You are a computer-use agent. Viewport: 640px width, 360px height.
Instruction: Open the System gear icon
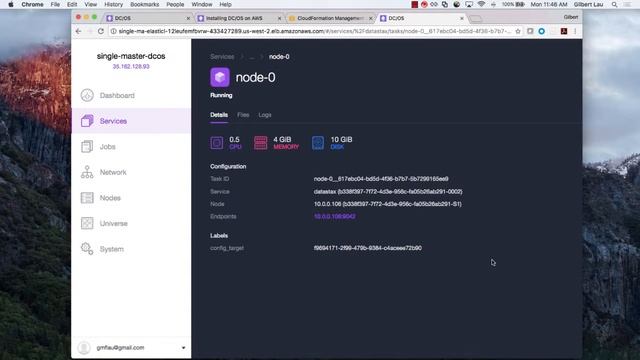87,249
